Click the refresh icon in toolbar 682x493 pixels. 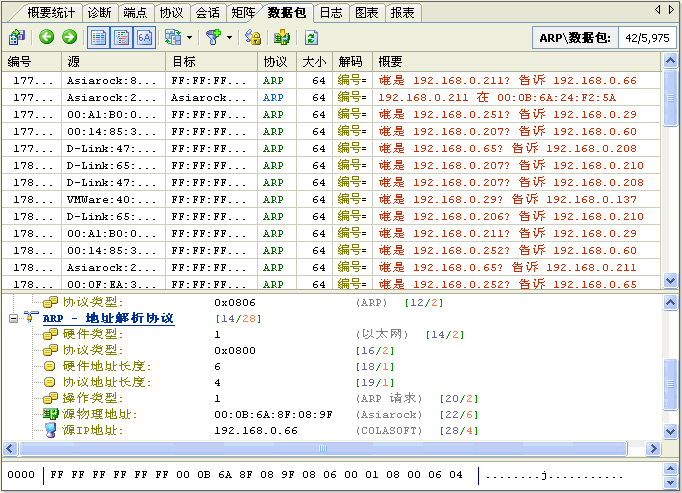(311, 38)
